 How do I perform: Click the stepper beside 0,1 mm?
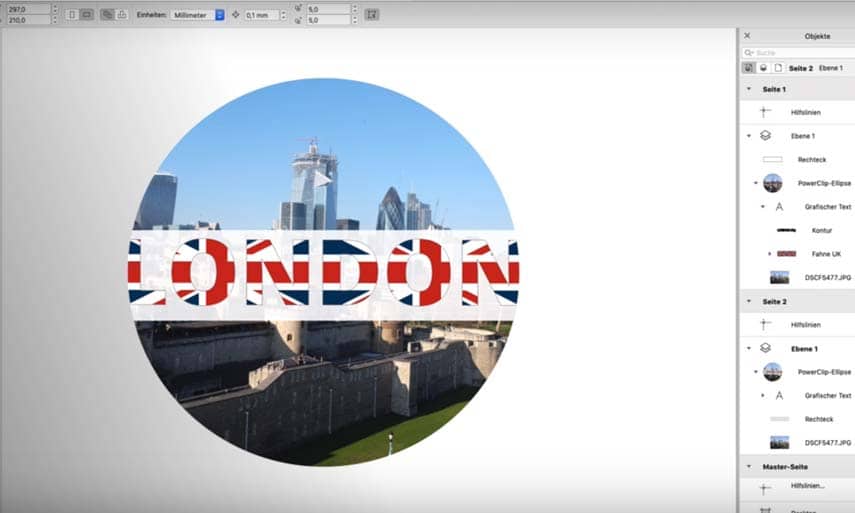pyautogui.click(x=283, y=15)
